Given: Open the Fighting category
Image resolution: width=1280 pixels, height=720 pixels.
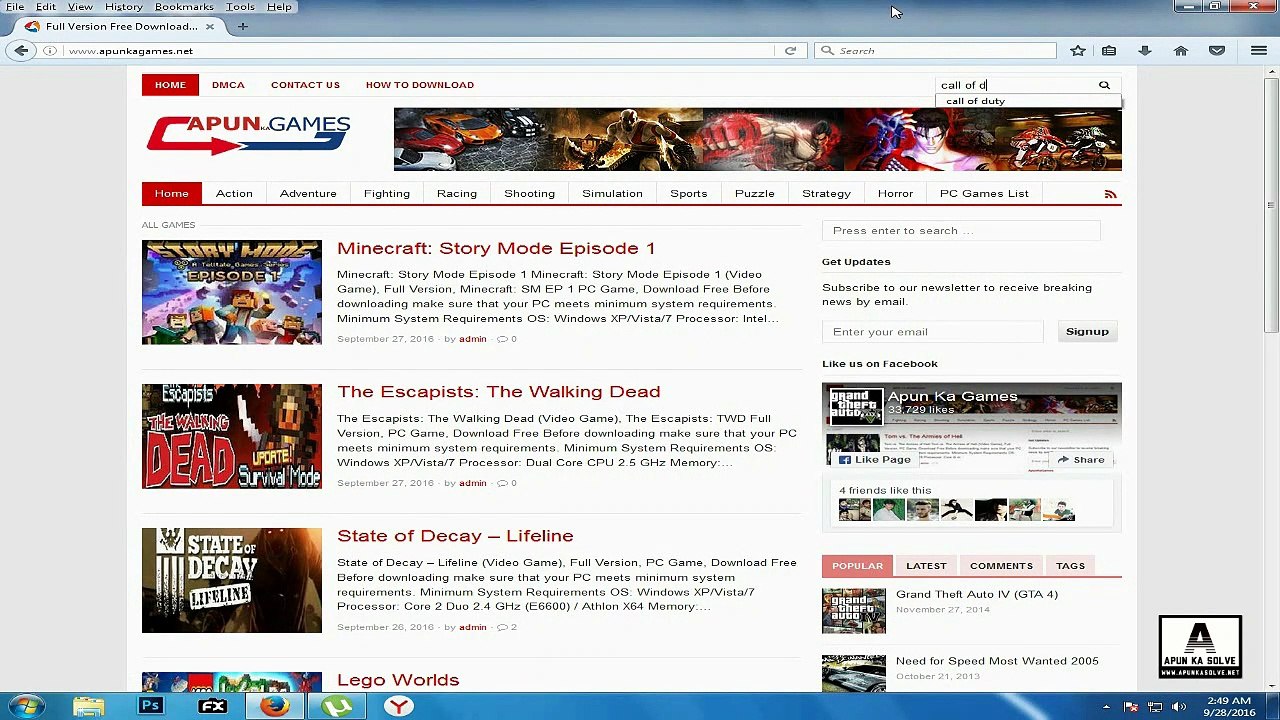Looking at the screenshot, I should [387, 194].
